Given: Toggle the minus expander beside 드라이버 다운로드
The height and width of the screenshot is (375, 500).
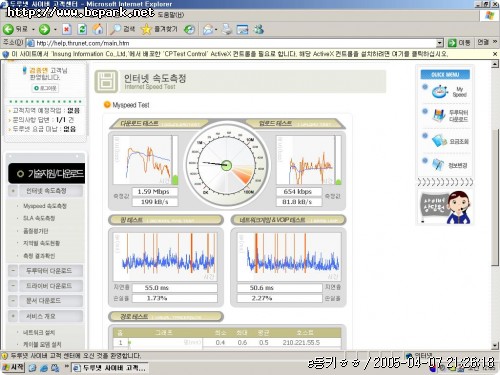Looking at the screenshot, I should click(x=13, y=286).
